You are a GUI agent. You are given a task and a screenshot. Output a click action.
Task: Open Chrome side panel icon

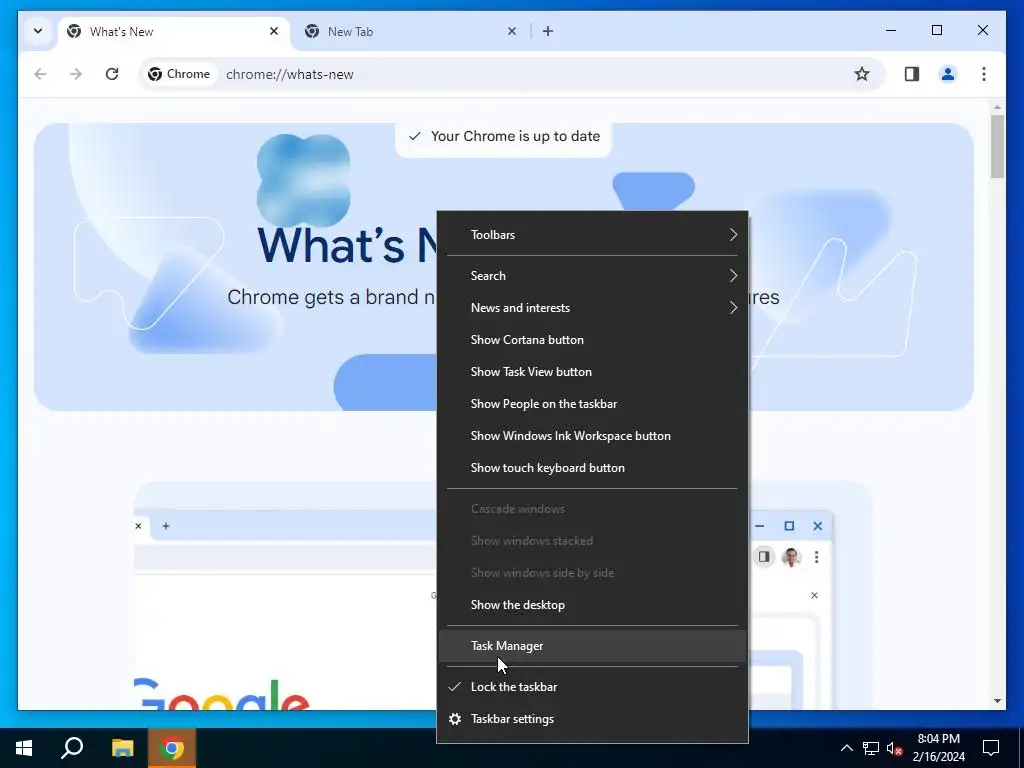(x=912, y=74)
